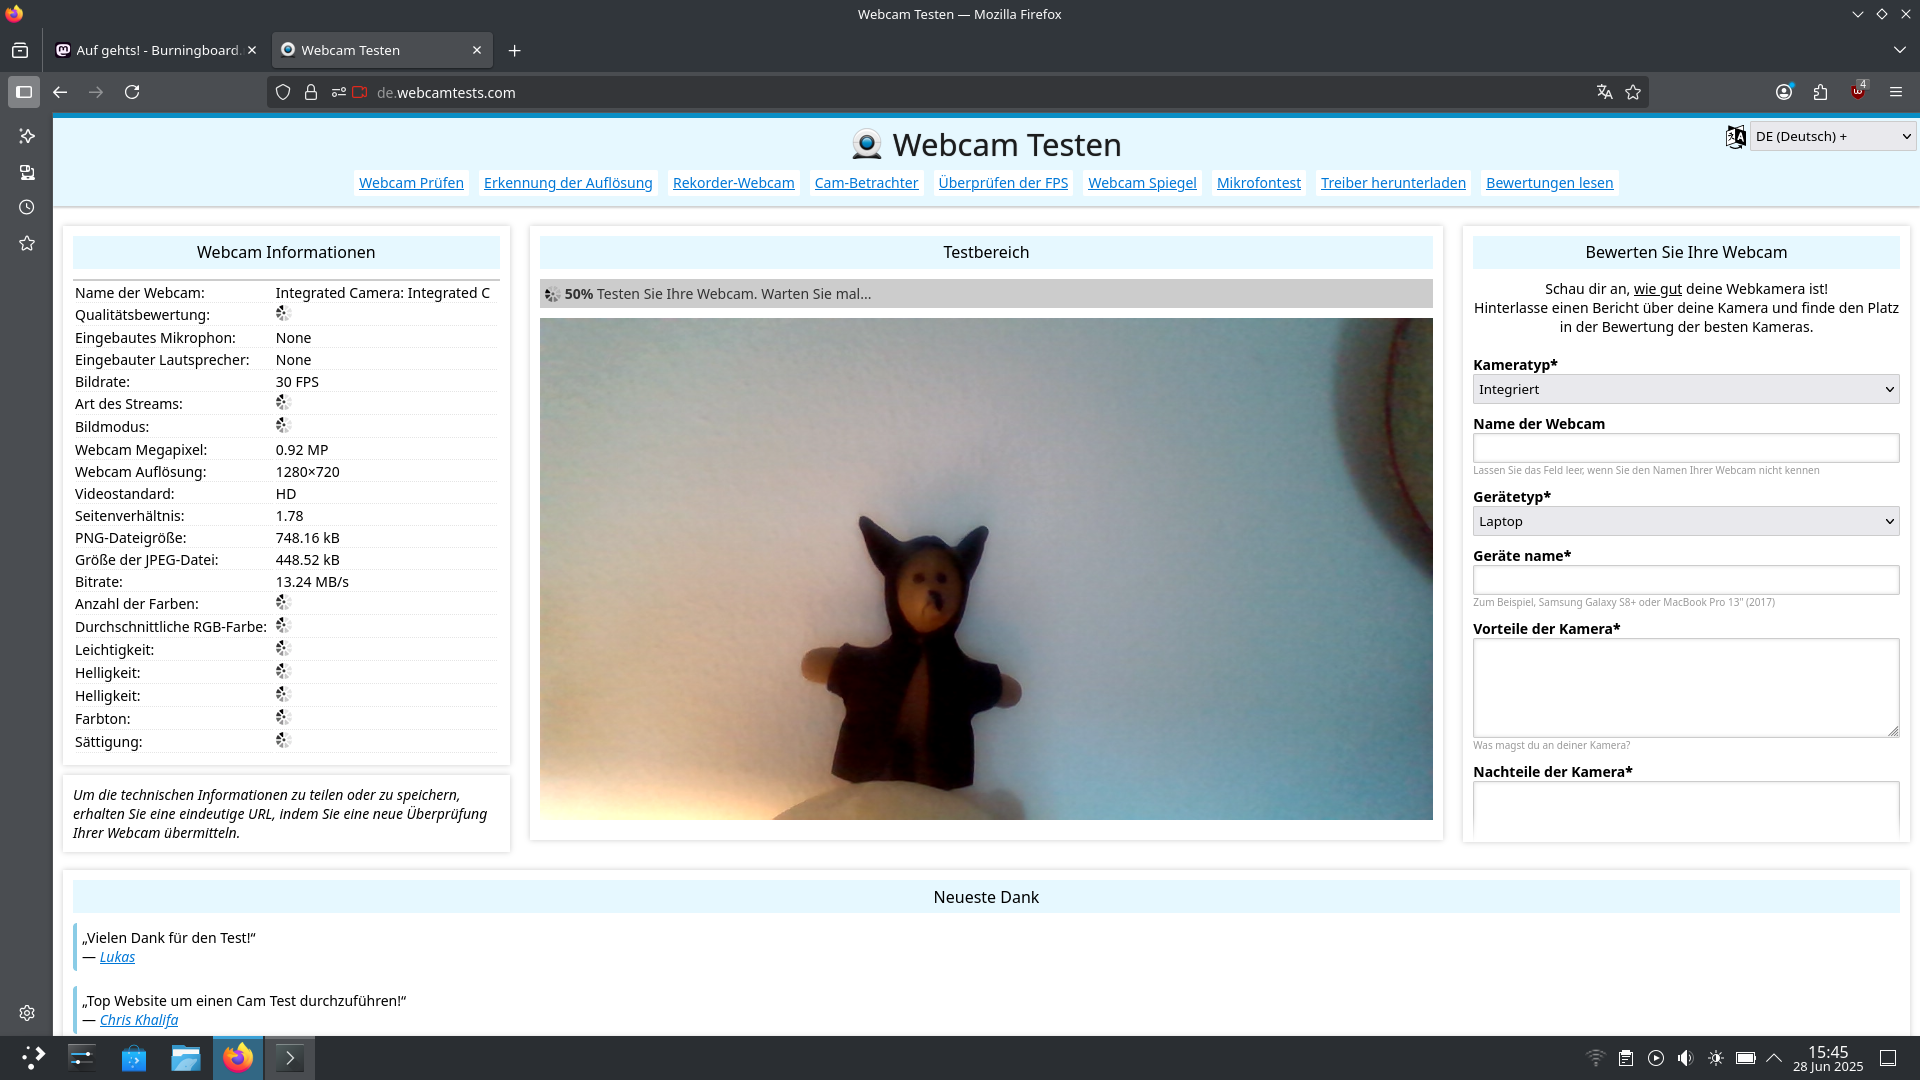Click the tracking protection shield icon
The image size is (1920, 1080).
pyautogui.click(x=283, y=92)
